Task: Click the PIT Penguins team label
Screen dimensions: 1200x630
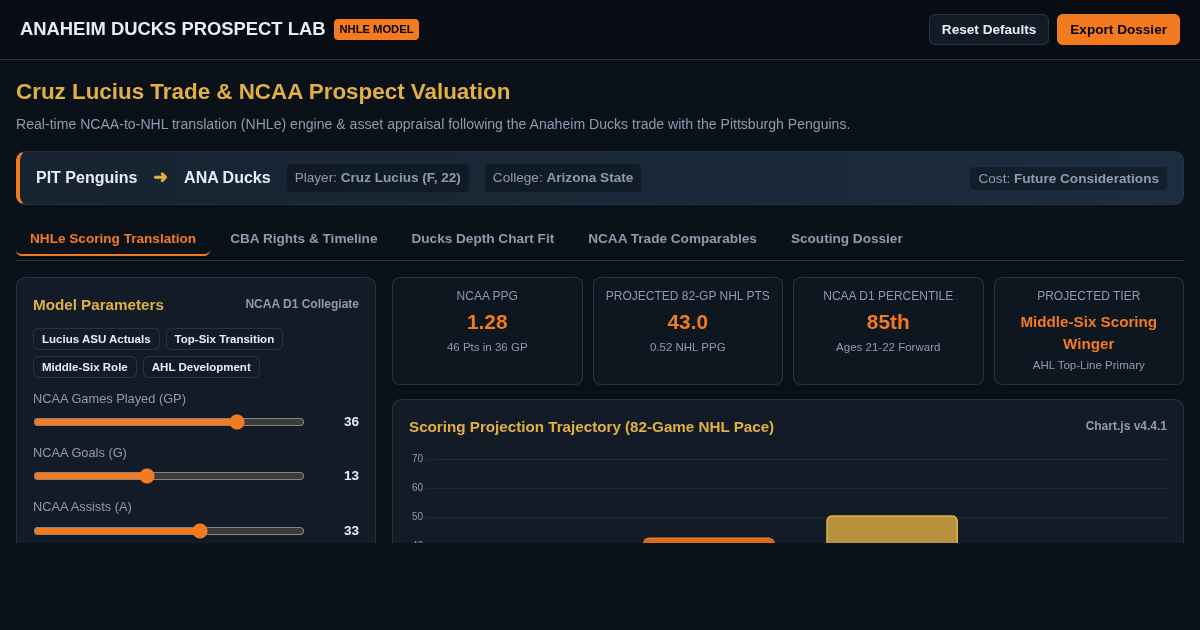Action: tap(87, 177)
